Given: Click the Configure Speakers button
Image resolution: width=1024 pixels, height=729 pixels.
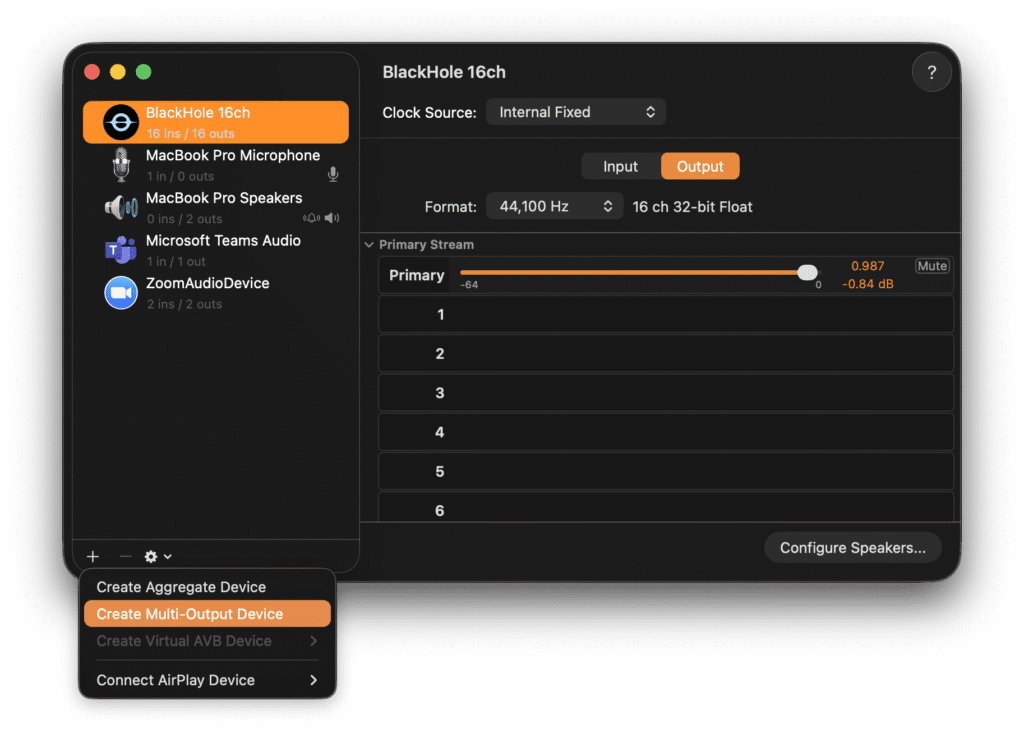Looking at the screenshot, I should [x=852, y=548].
